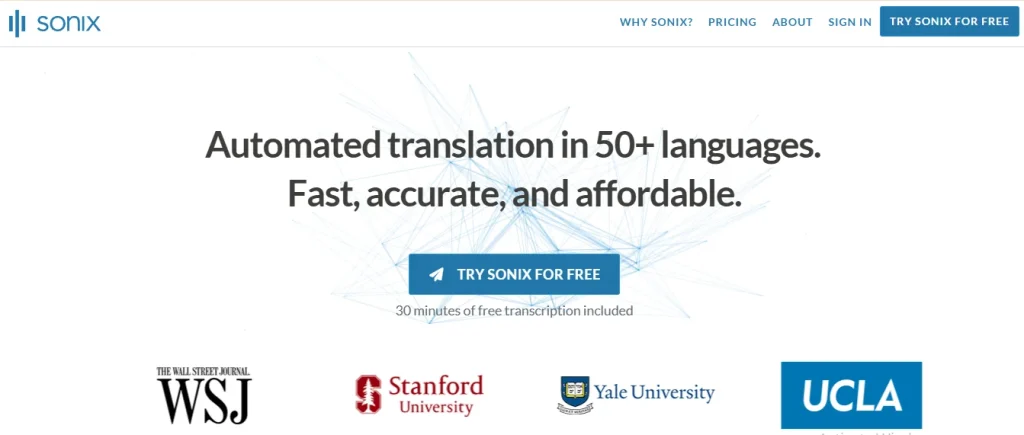
Task: Go to the Pricing page
Action: point(732,22)
